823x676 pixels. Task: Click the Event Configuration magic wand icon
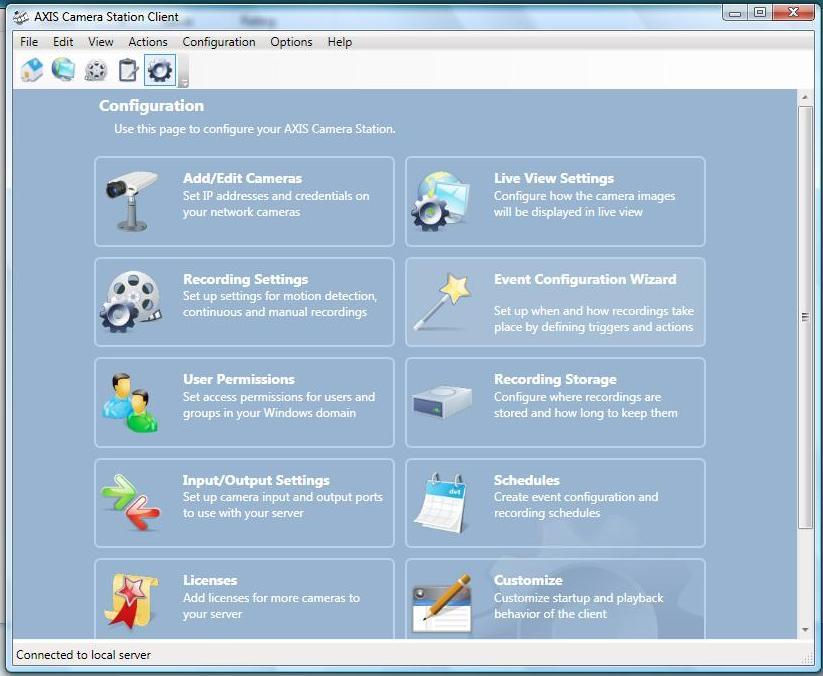point(442,301)
